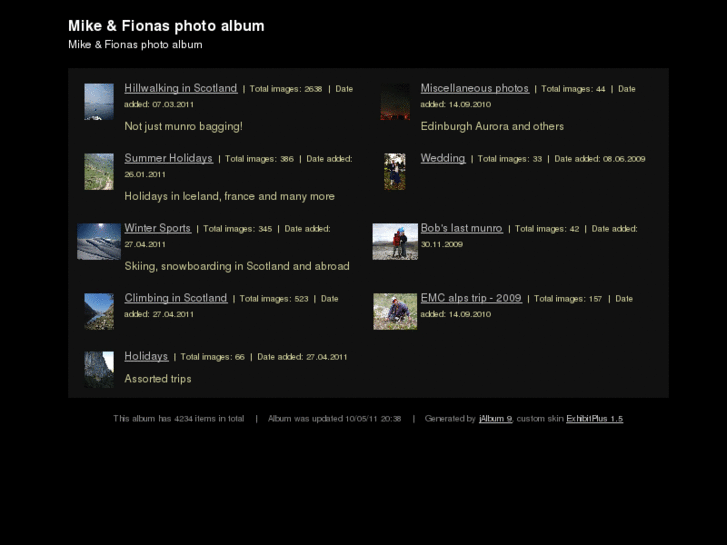The height and width of the screenshot is (545, 727).
Task: Follow the jAlbum 9 footer link
Action: click(496, 418)
